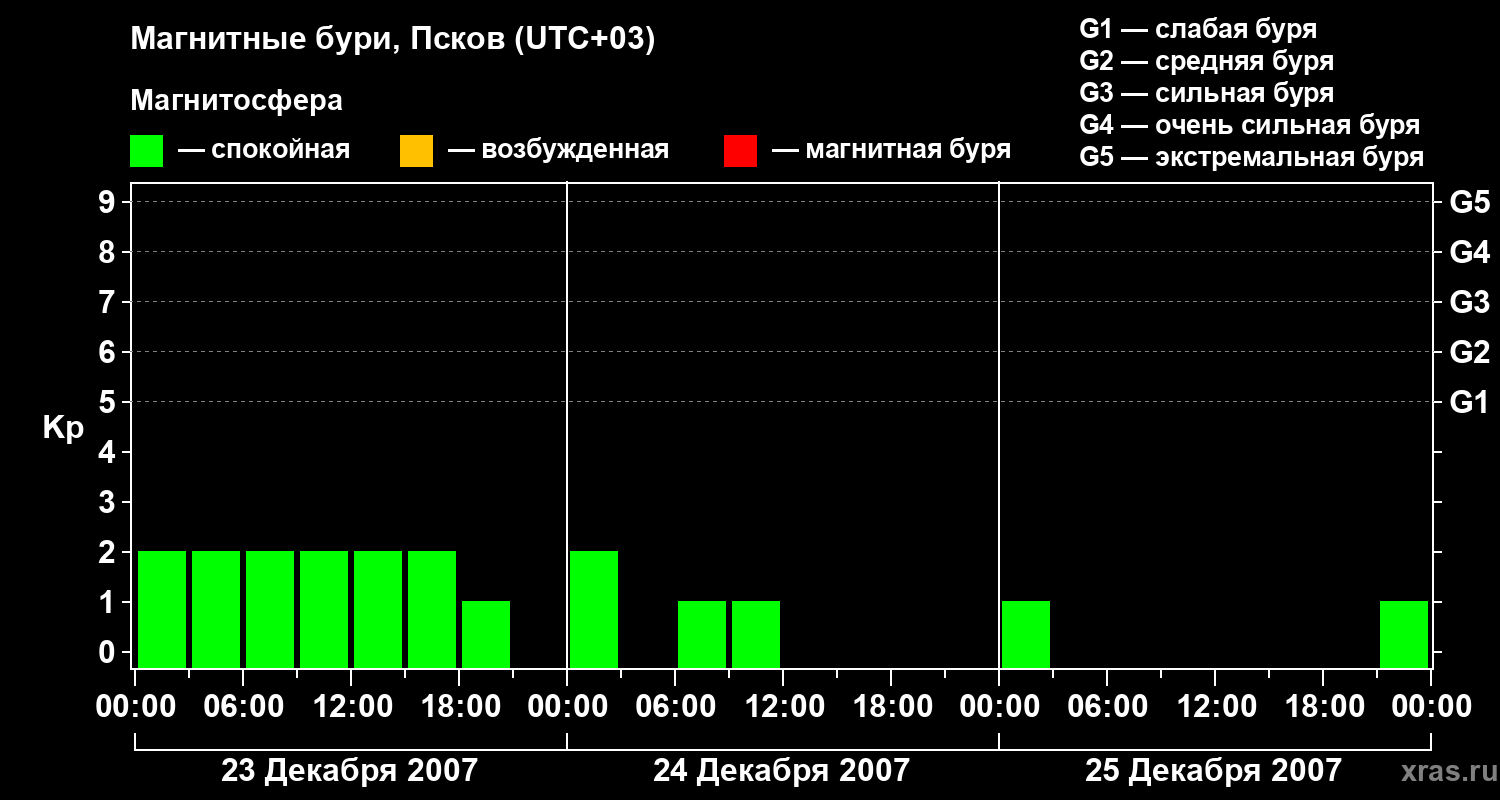The image size is (1500, 800).
Task: Select the orange 'возбужденная' legend swatch
Action: pyautogui.click(x=416, y=151)
